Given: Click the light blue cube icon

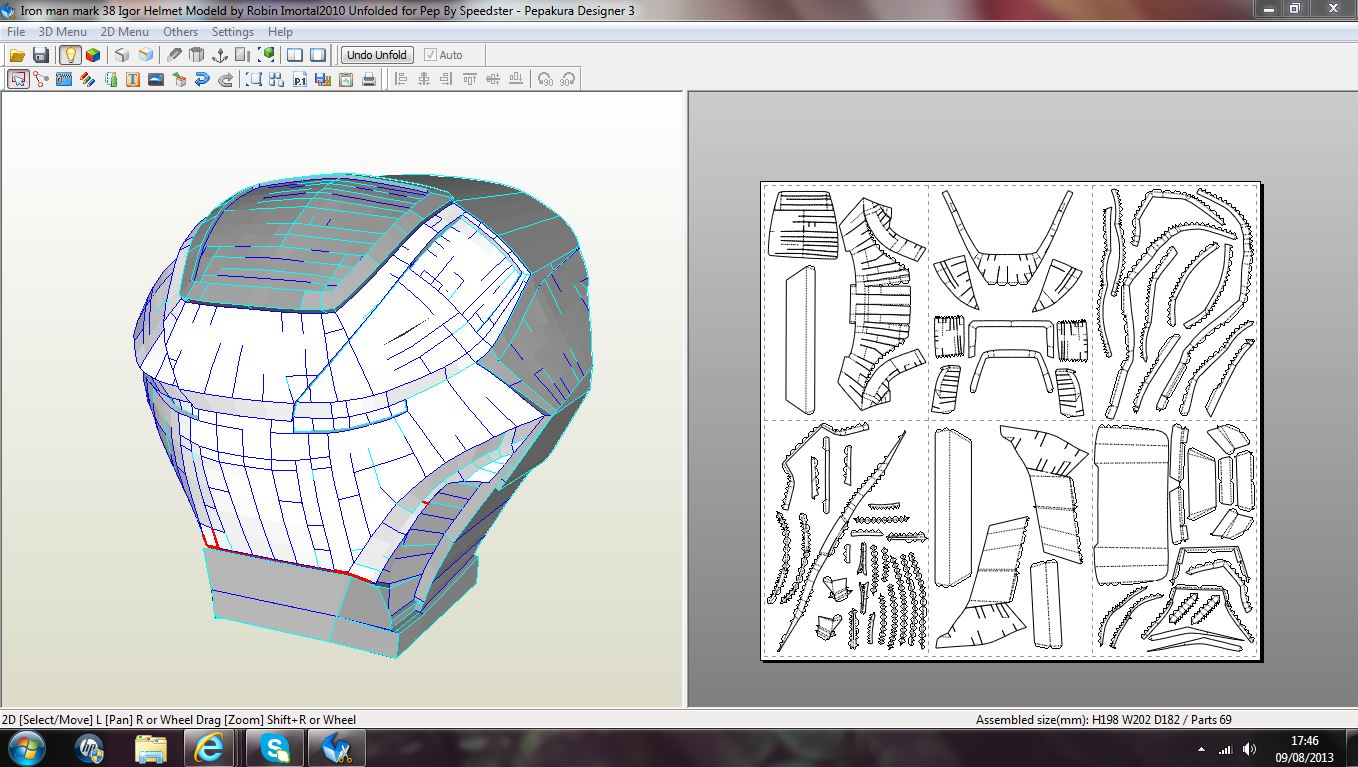Looking at the screenshot, I should click(146, 55).
